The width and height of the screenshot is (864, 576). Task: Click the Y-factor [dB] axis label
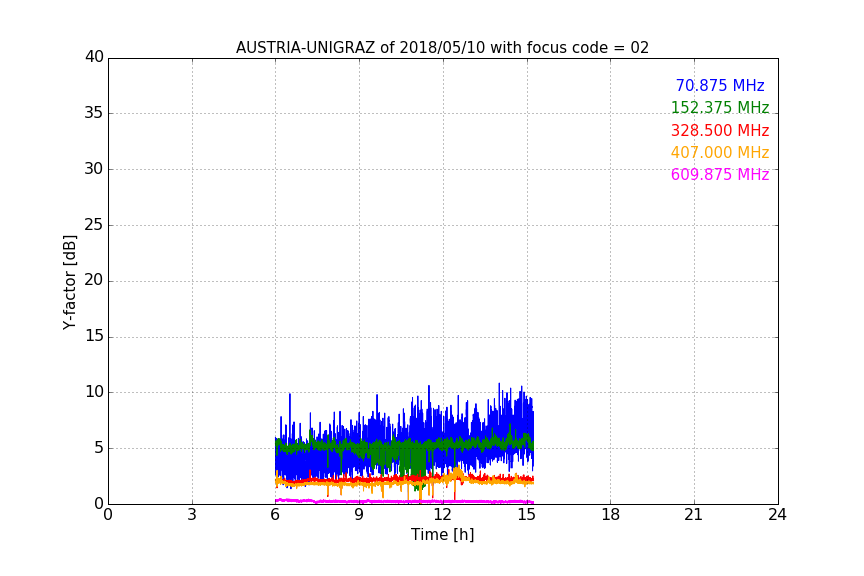click(69, 282)
